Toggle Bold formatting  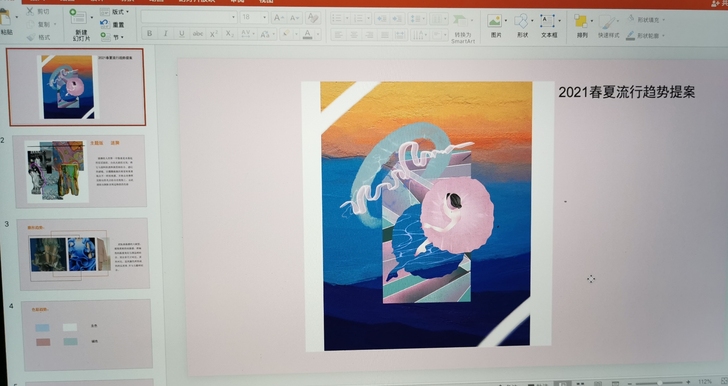click(x=149, y=33)
